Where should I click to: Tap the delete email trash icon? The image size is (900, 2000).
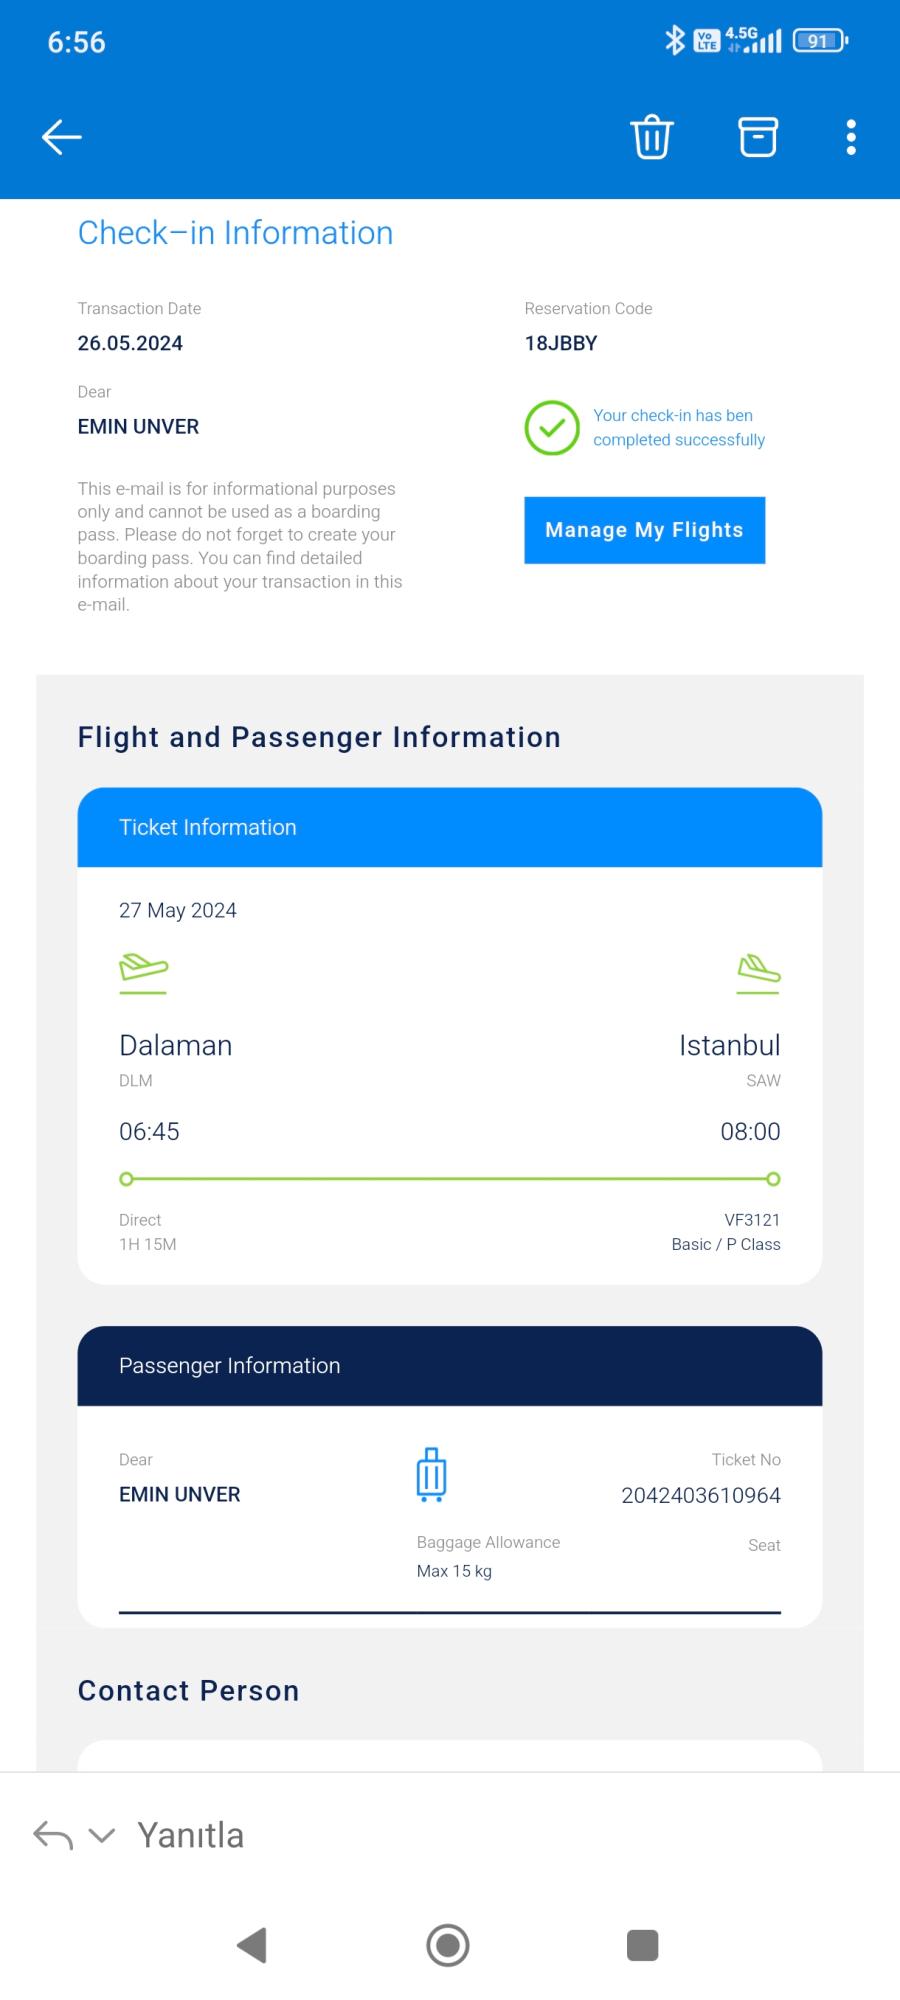click(x=652, y=137)
